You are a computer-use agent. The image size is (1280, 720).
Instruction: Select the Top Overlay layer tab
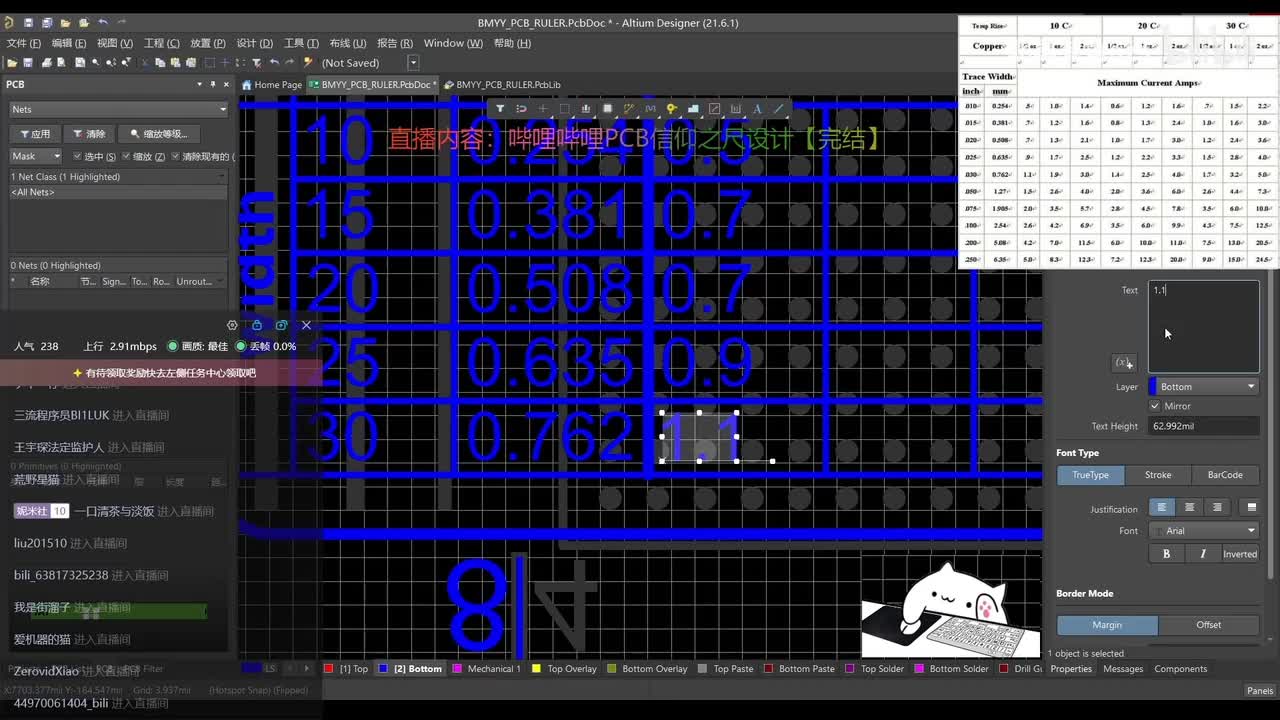click(564, 668)
